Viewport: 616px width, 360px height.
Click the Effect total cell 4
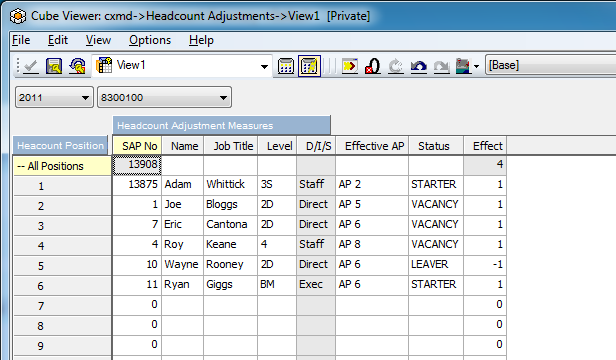pos(485,165)
